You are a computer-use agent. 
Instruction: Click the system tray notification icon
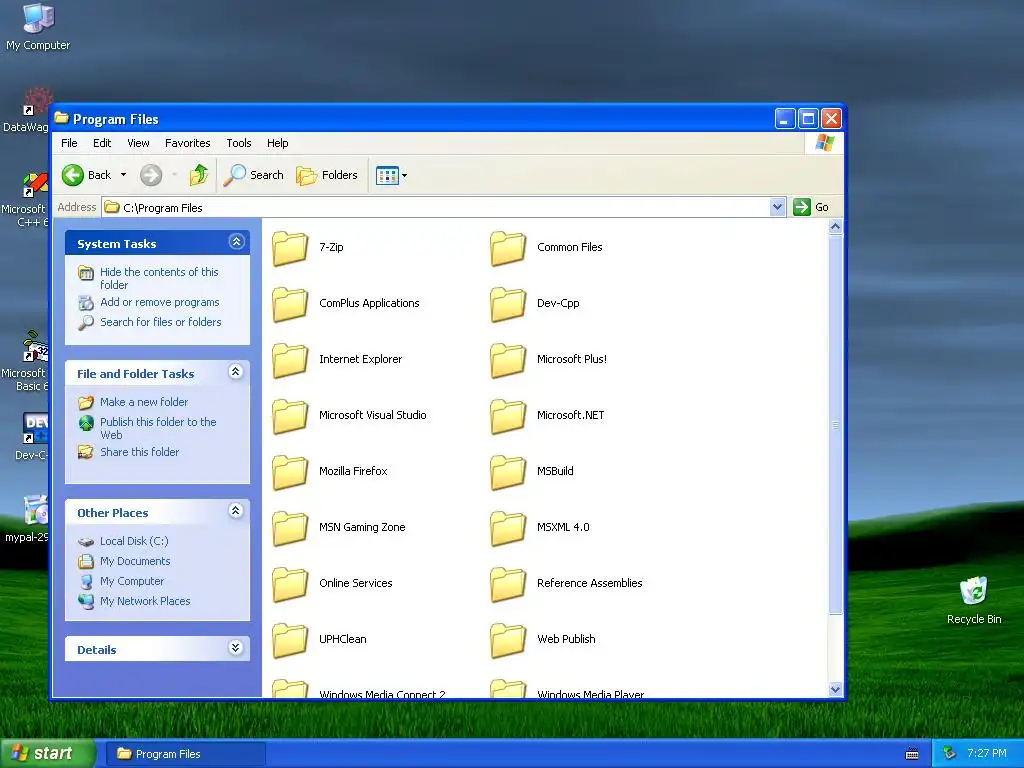(x=949, y=753)
